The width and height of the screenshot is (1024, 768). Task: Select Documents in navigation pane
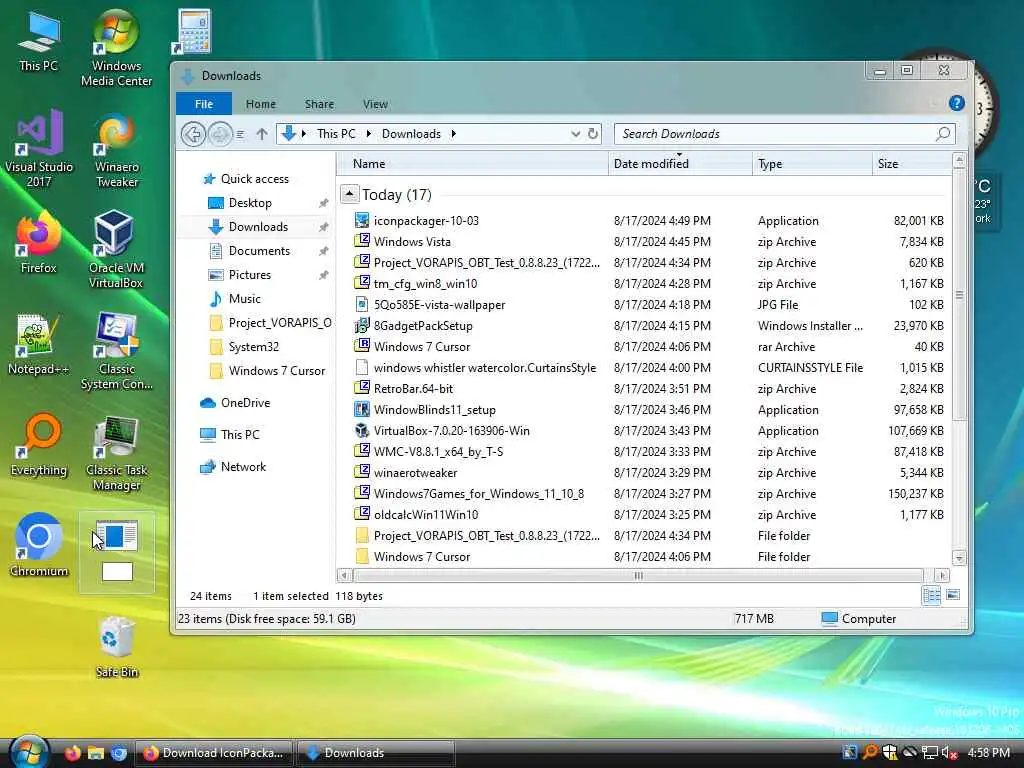(x=251, y=251)
